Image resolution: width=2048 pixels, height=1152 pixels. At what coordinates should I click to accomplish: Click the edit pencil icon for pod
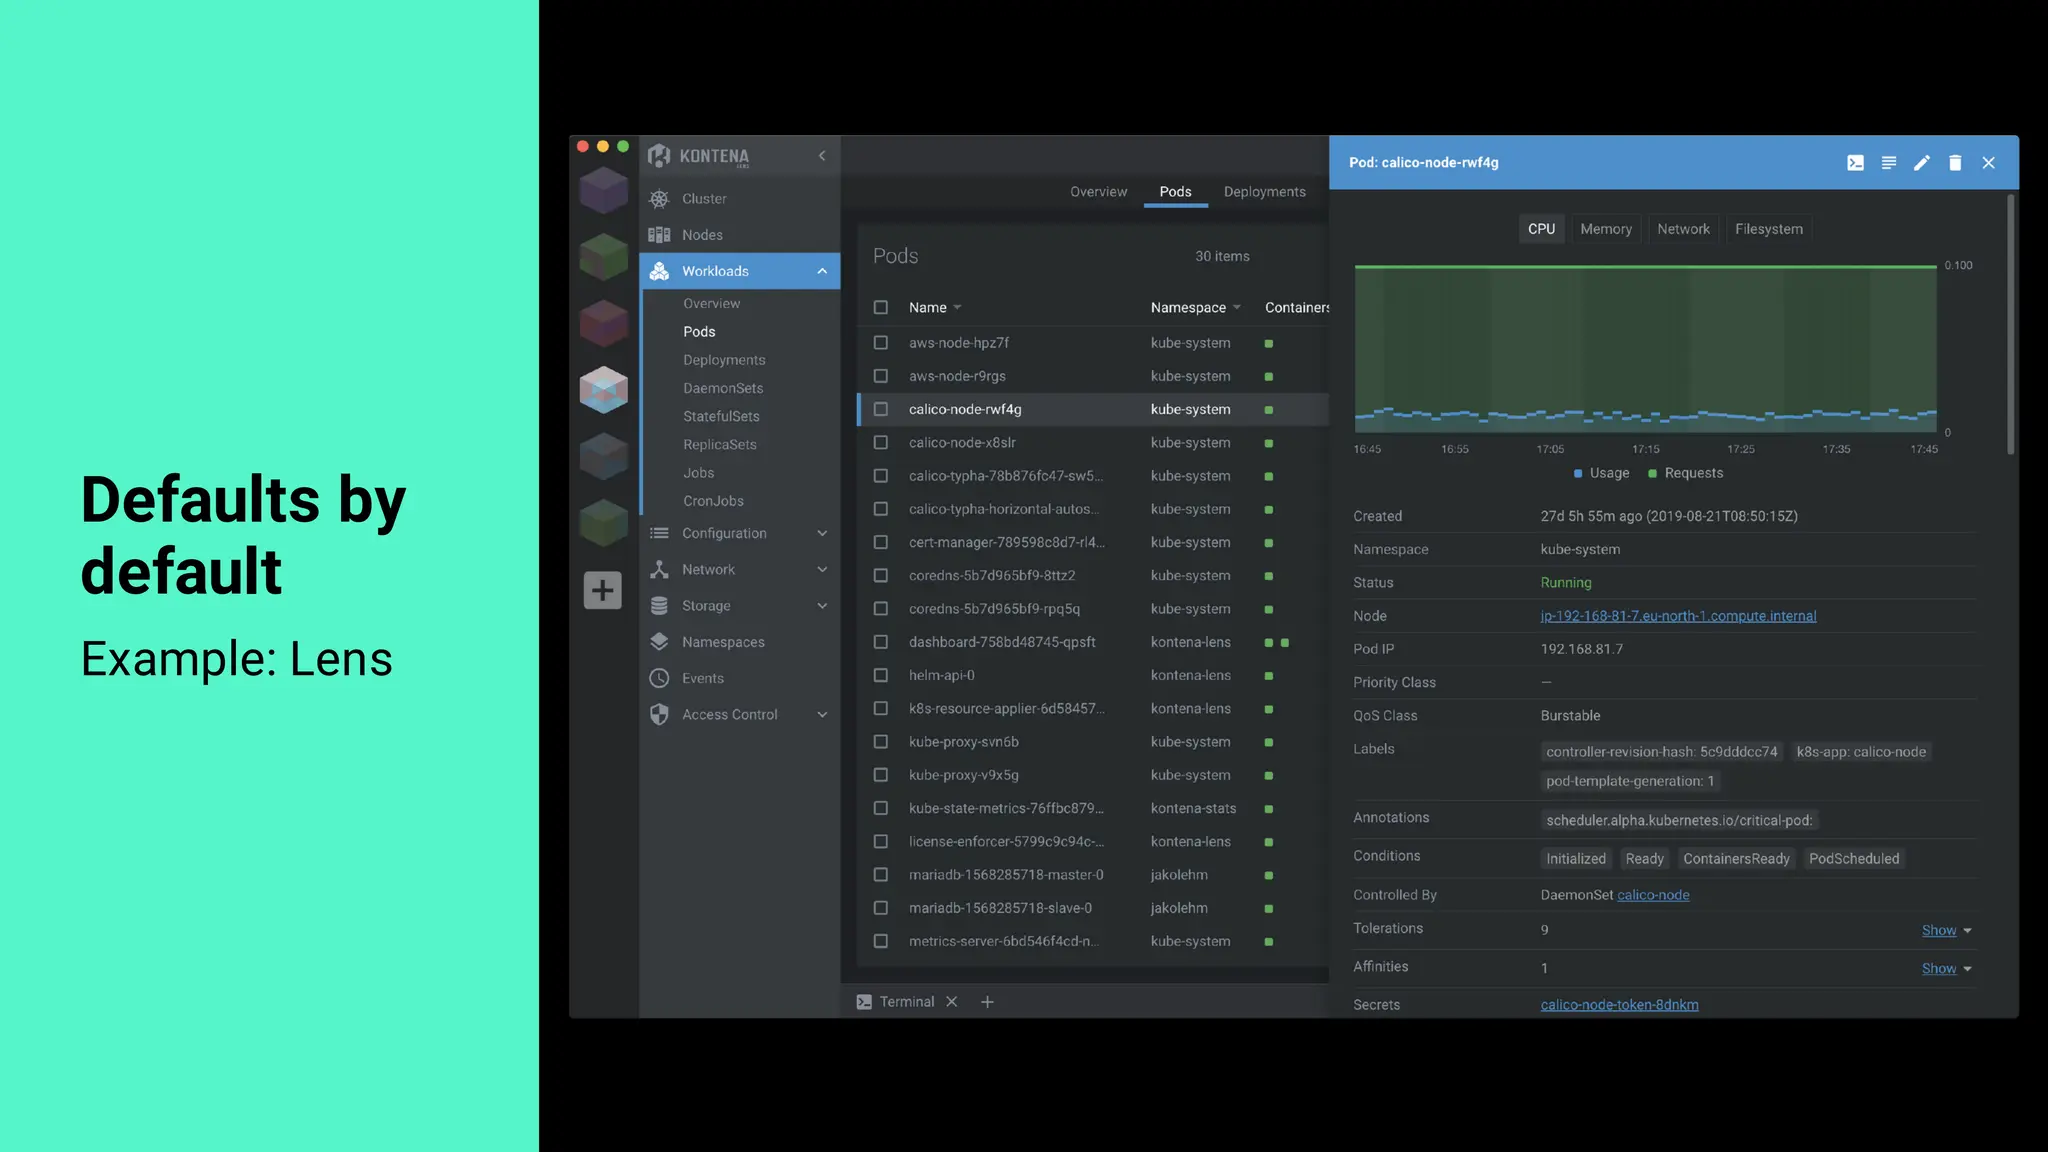1921,163
